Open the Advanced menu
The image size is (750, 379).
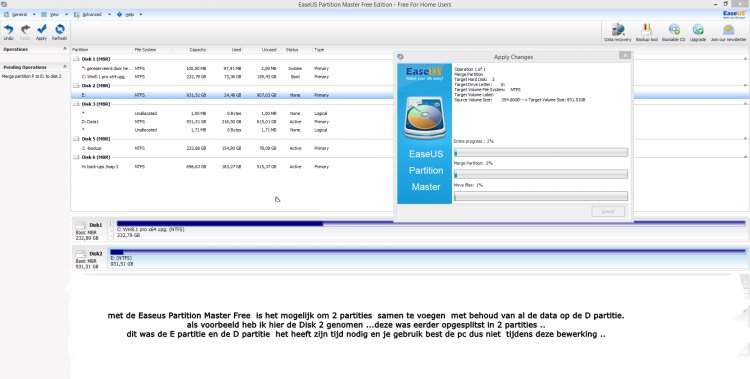coord(92,14)
